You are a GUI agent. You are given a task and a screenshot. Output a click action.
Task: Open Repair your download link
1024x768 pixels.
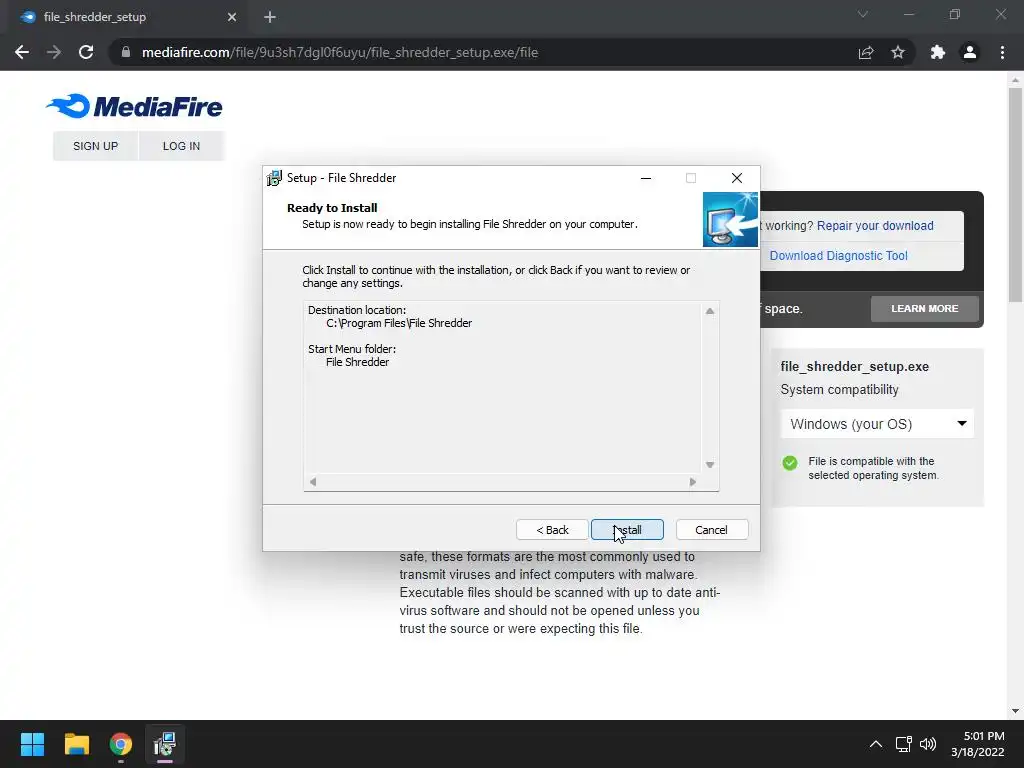[875, 225]
